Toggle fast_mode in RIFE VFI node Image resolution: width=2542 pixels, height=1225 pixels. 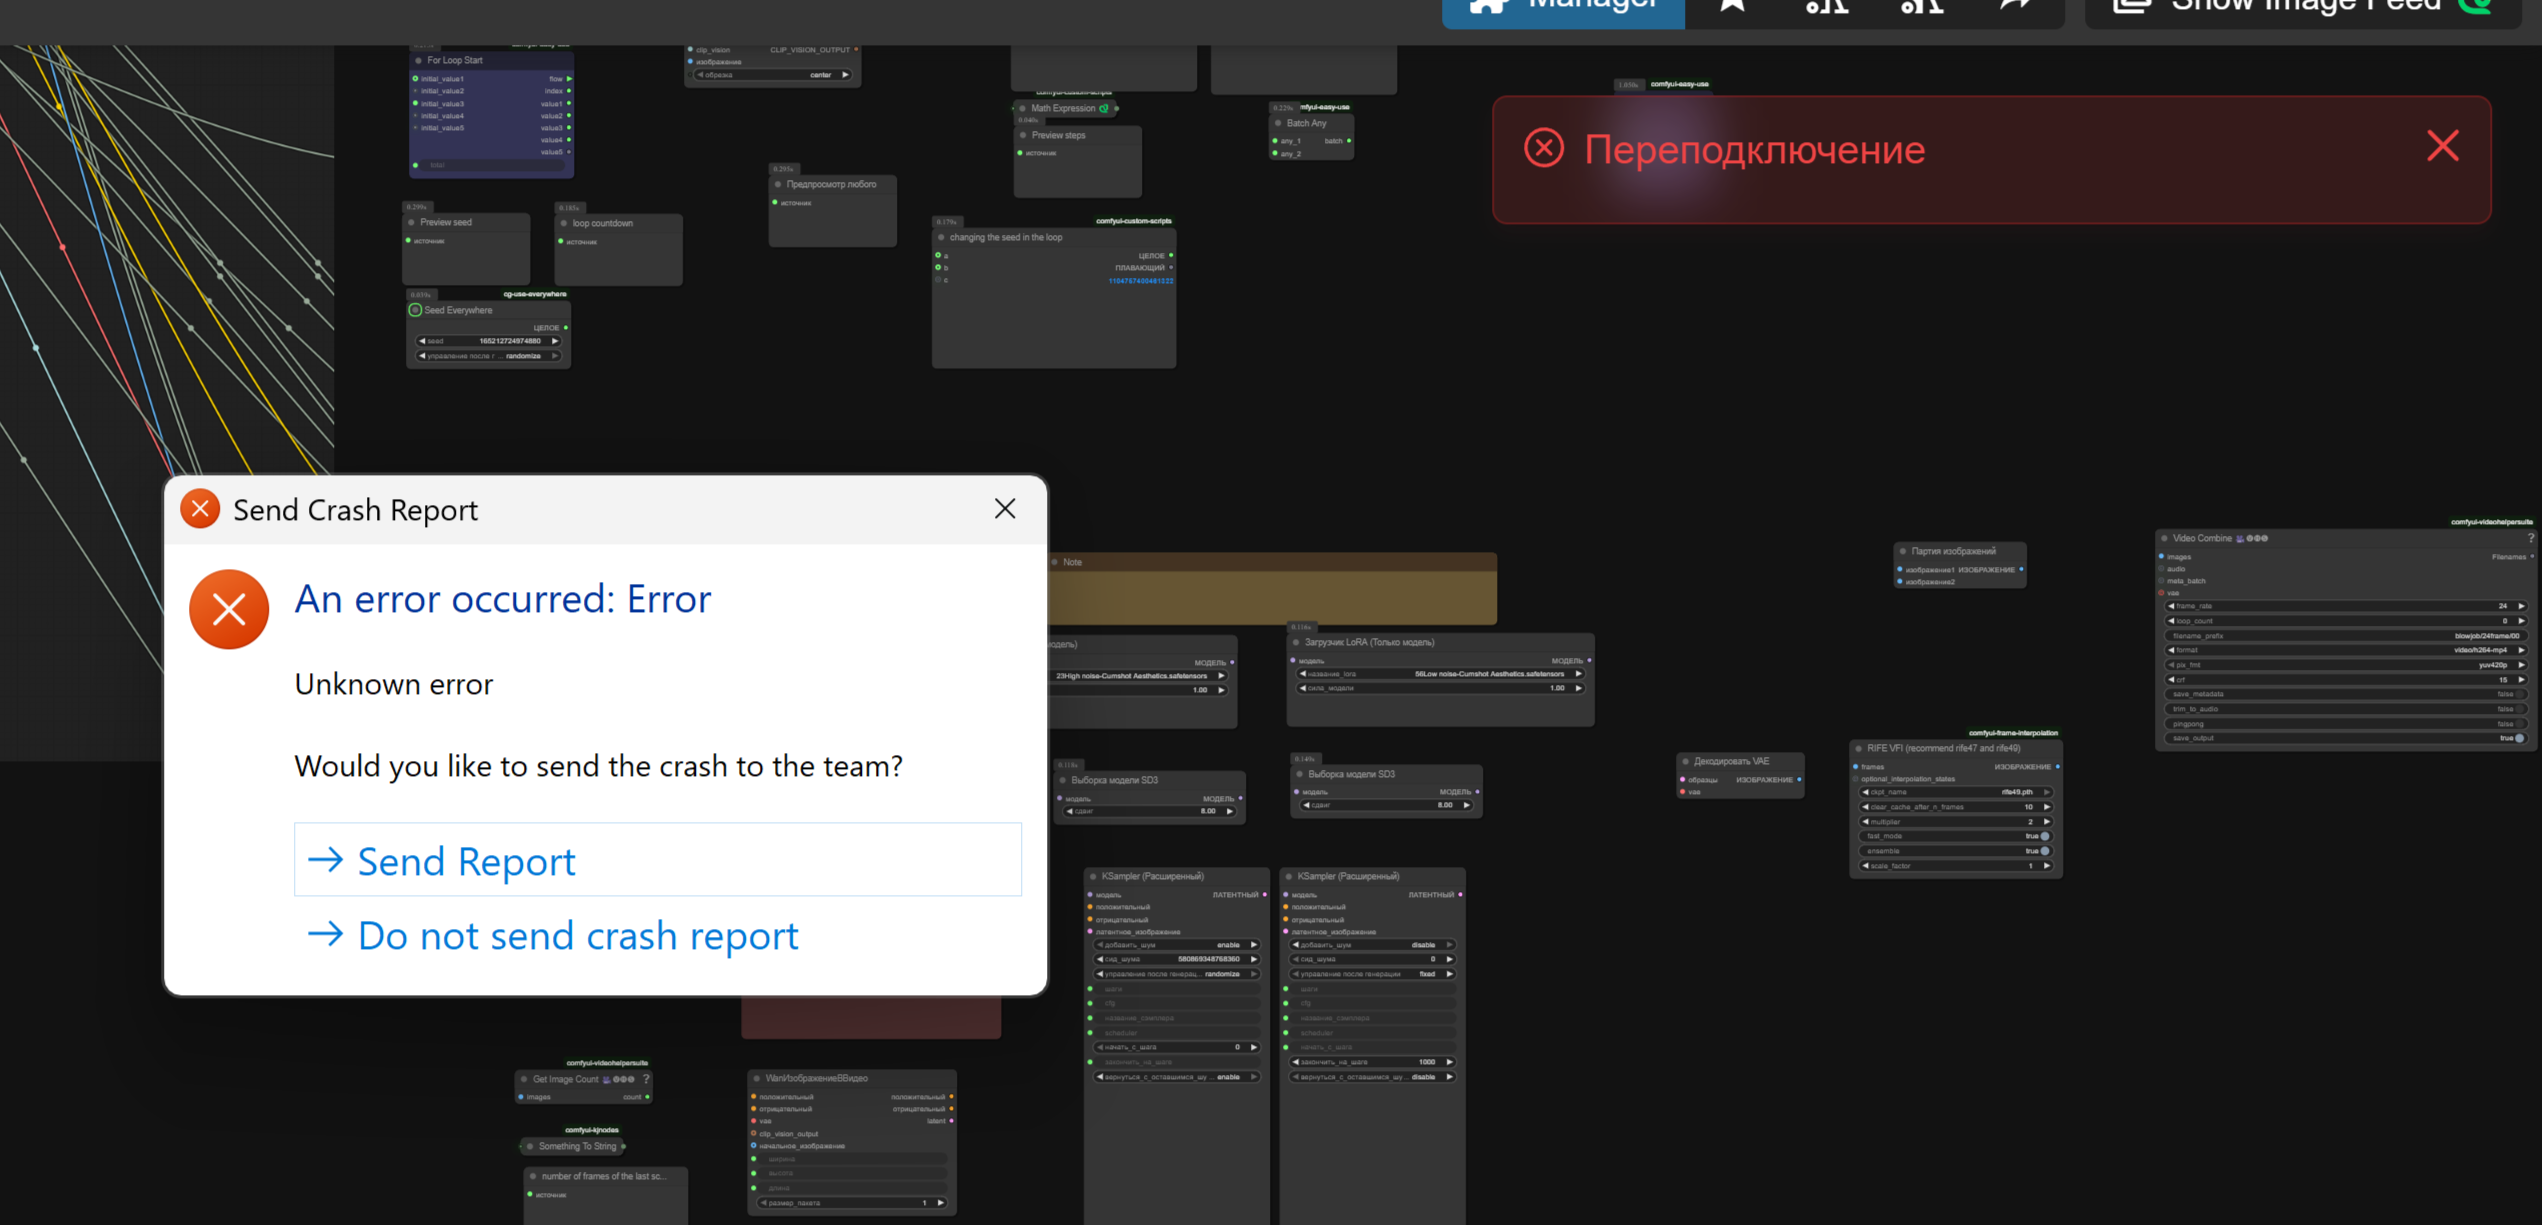(2043, 836)
